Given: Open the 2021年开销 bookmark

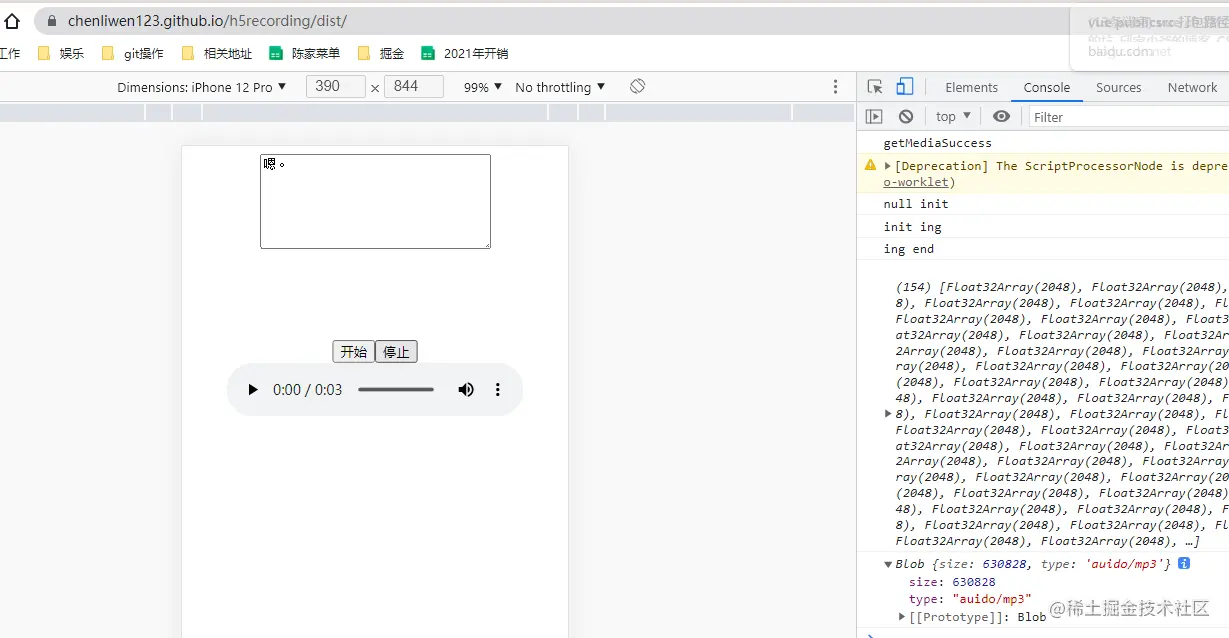Looking at the screenshot, I should click(465, 54).
